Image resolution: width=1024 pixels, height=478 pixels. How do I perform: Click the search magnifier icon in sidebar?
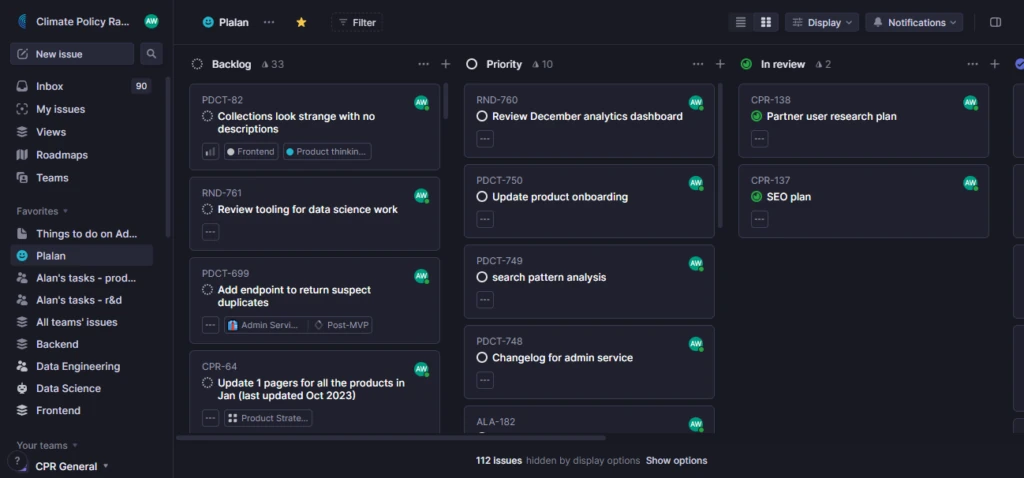152,54
